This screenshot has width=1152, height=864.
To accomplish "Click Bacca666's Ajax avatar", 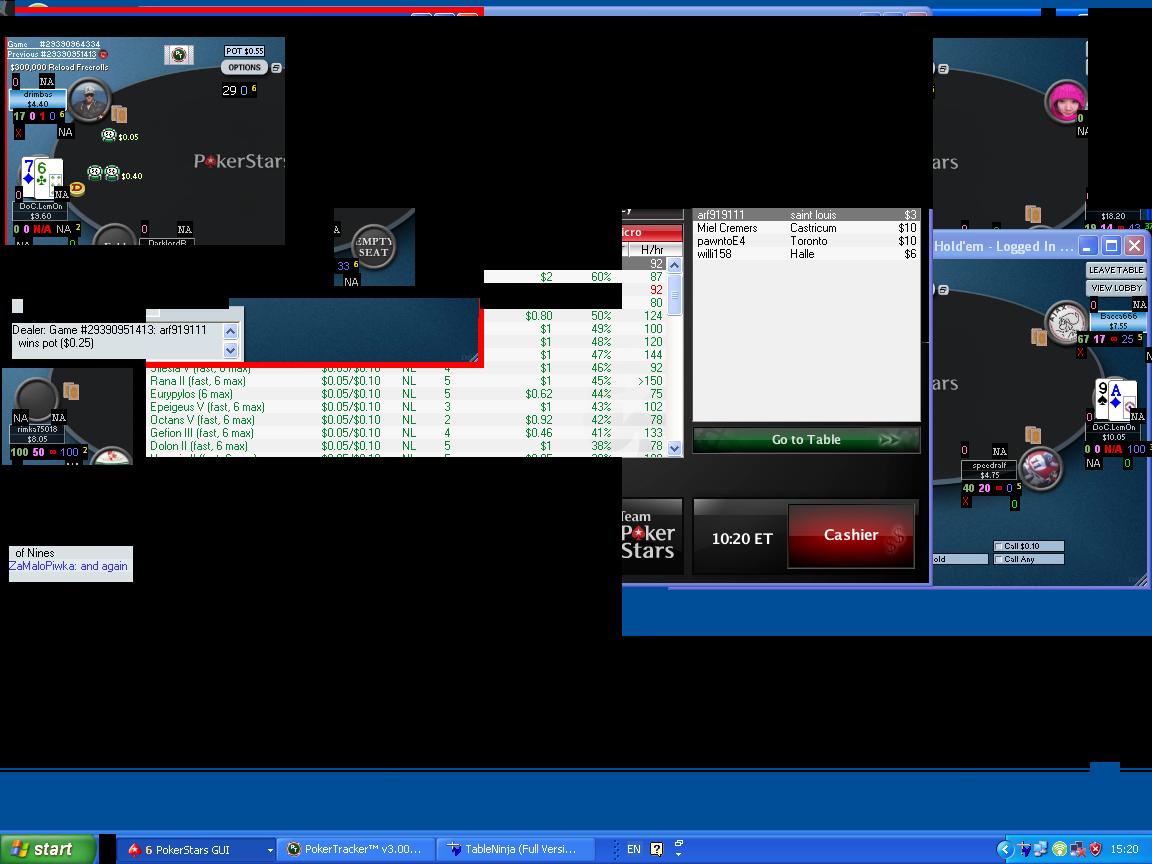I will click(1066, 322).
